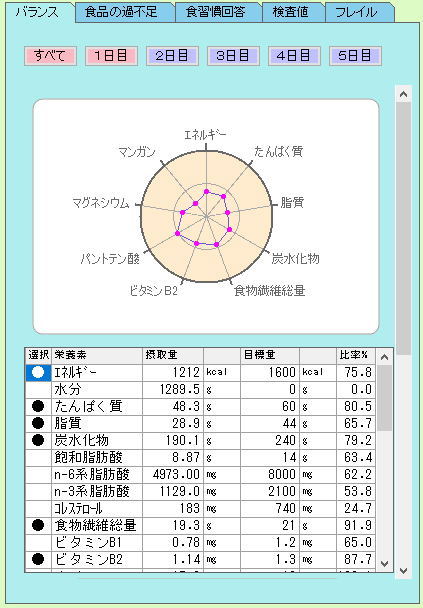Show data for 5日目
The image size is (423, 608).
coord(356,56)
